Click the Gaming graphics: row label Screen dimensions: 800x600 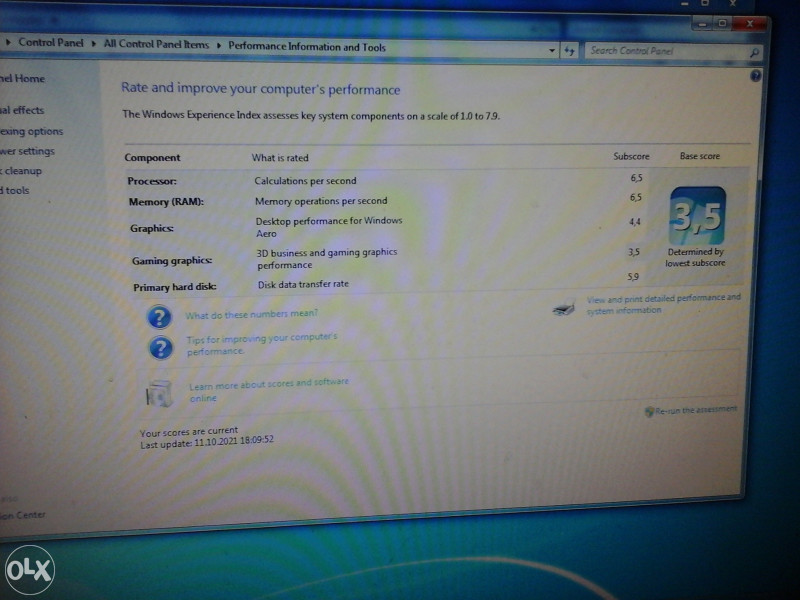click(172, 261)
